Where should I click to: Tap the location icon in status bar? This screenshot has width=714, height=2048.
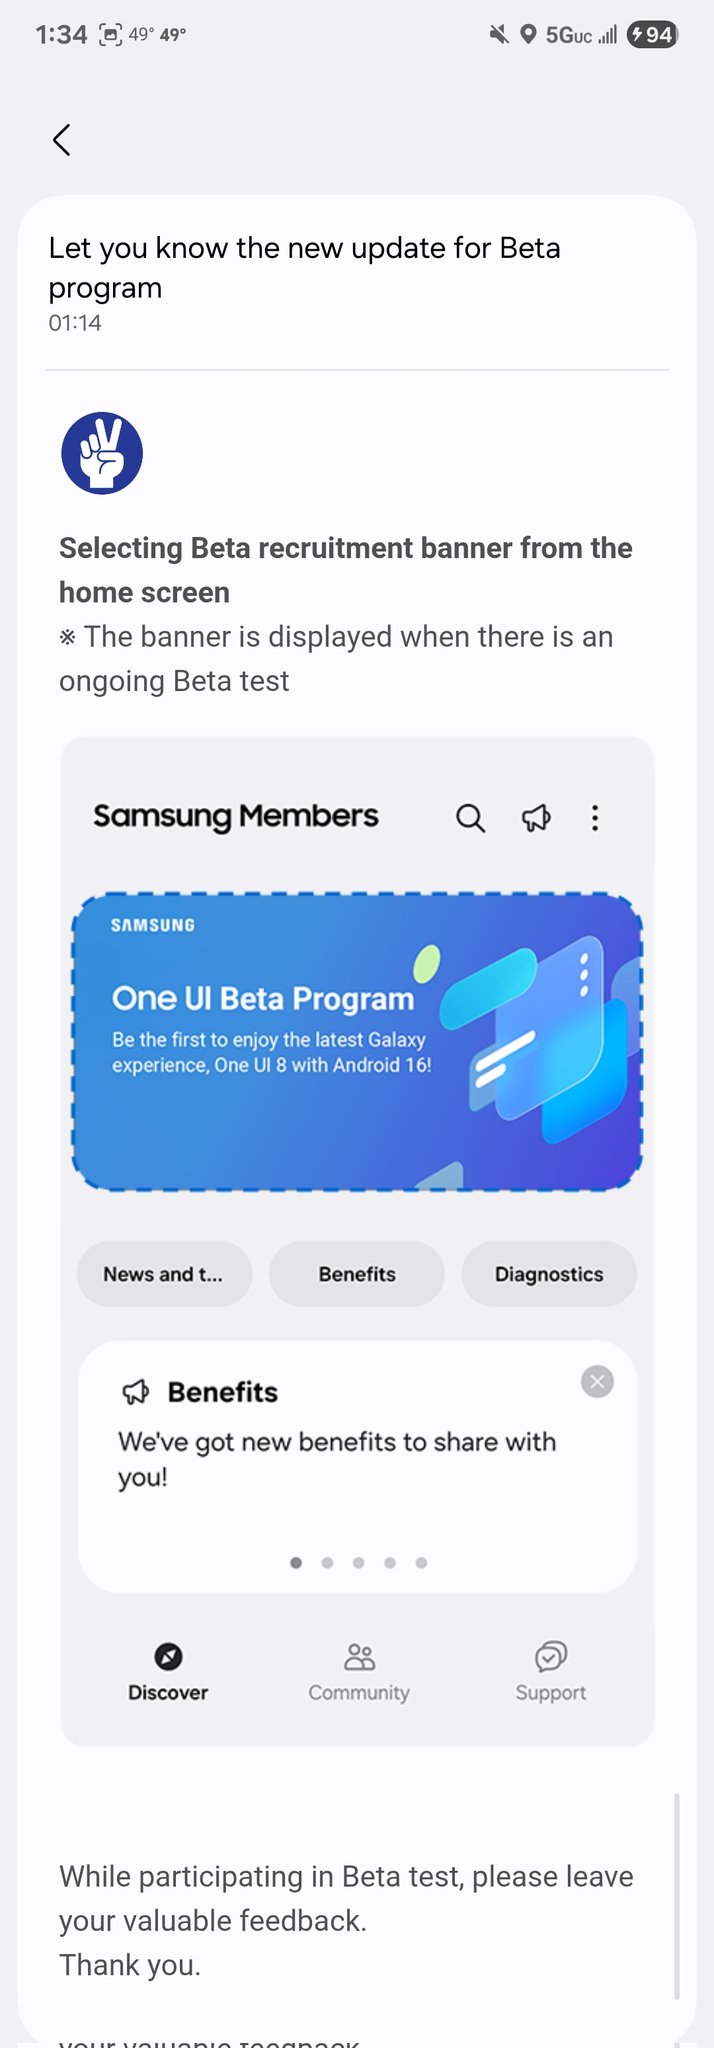click(x=528, y=35)
